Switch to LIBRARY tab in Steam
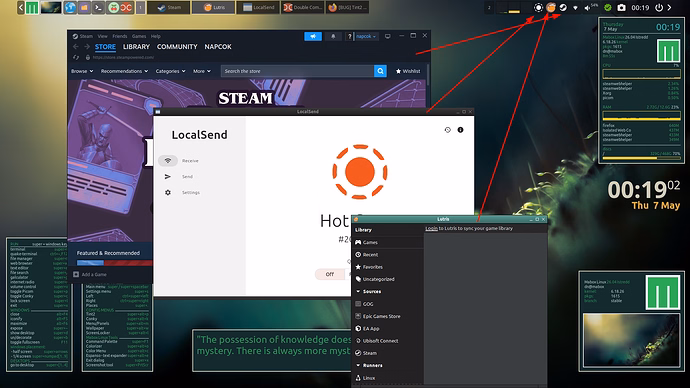690x388 pixels. pyautogui.click(x=136, y=47)
